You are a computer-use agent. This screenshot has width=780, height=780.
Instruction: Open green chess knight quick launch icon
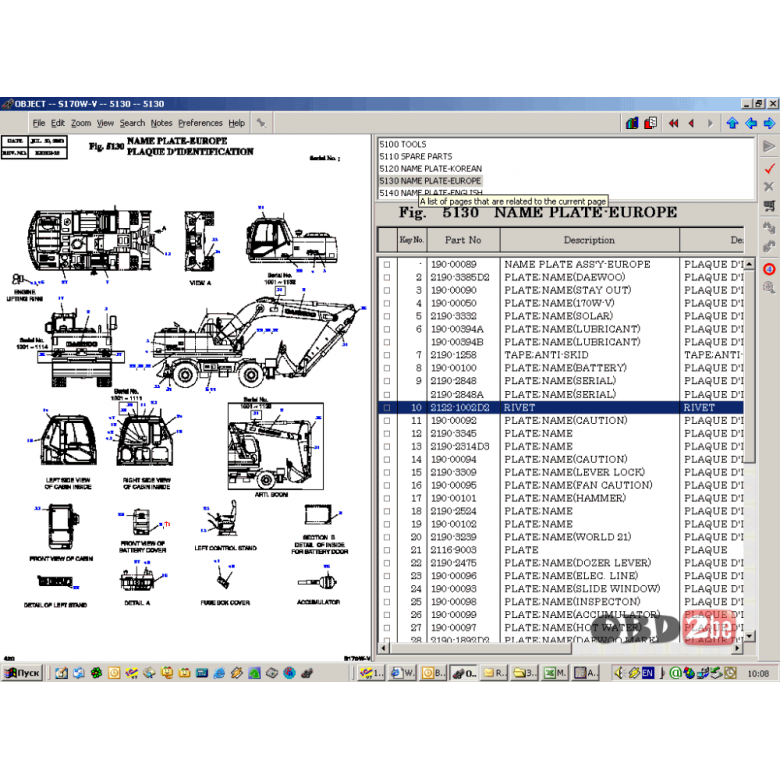click(x=254, y=673)
